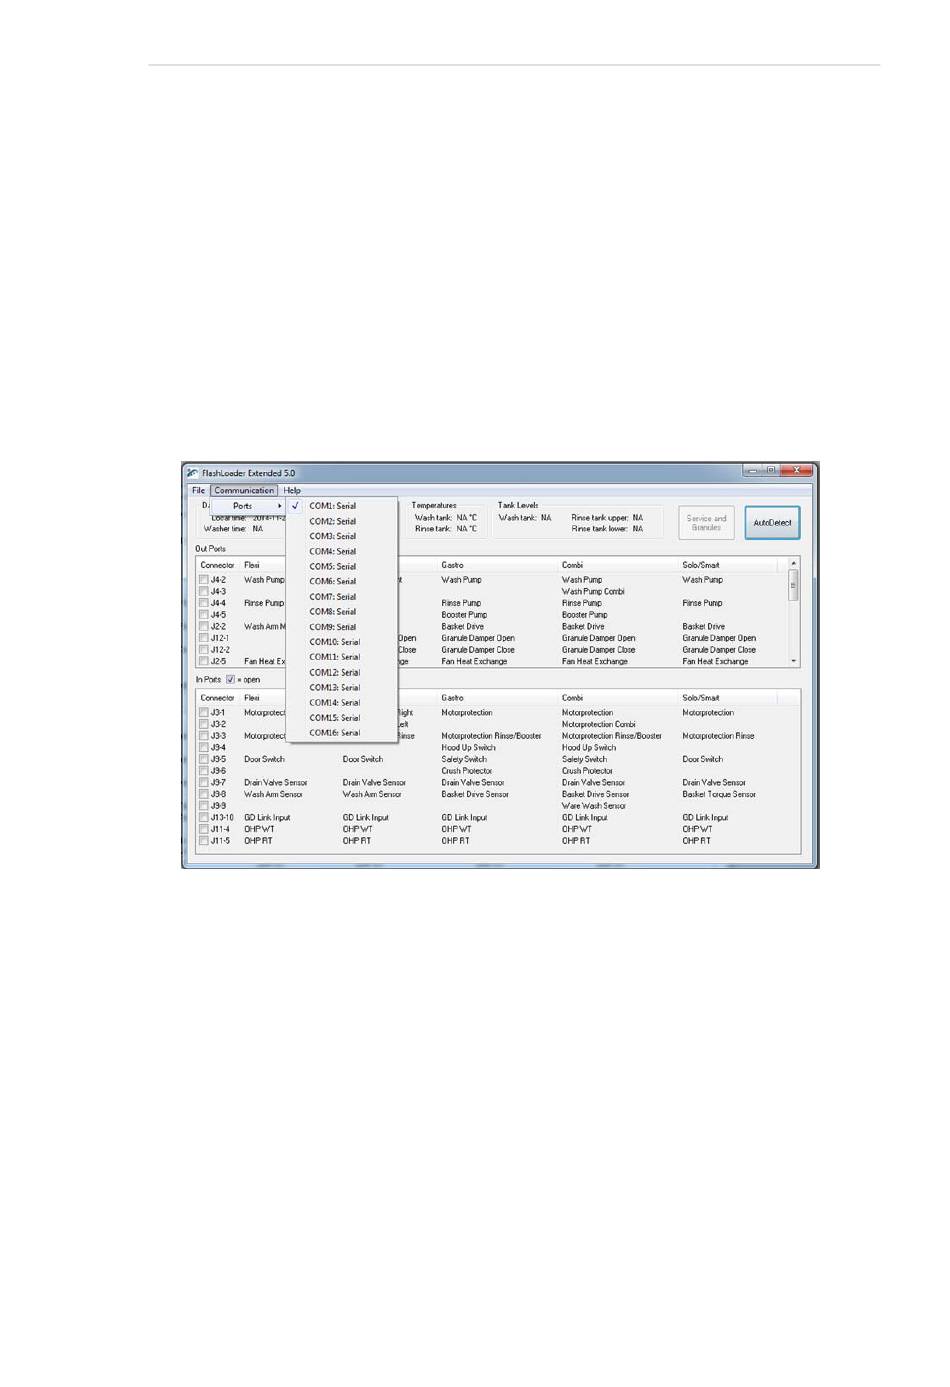This screenshot has height=1387, width=950.
Task: Open the Communication menu
Action: pyautogui.click(x=244, y=491)
